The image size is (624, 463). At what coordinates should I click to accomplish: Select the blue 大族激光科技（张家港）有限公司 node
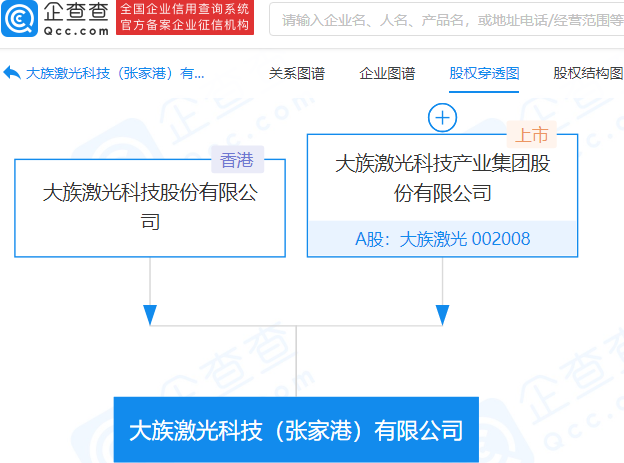point(296,431)
